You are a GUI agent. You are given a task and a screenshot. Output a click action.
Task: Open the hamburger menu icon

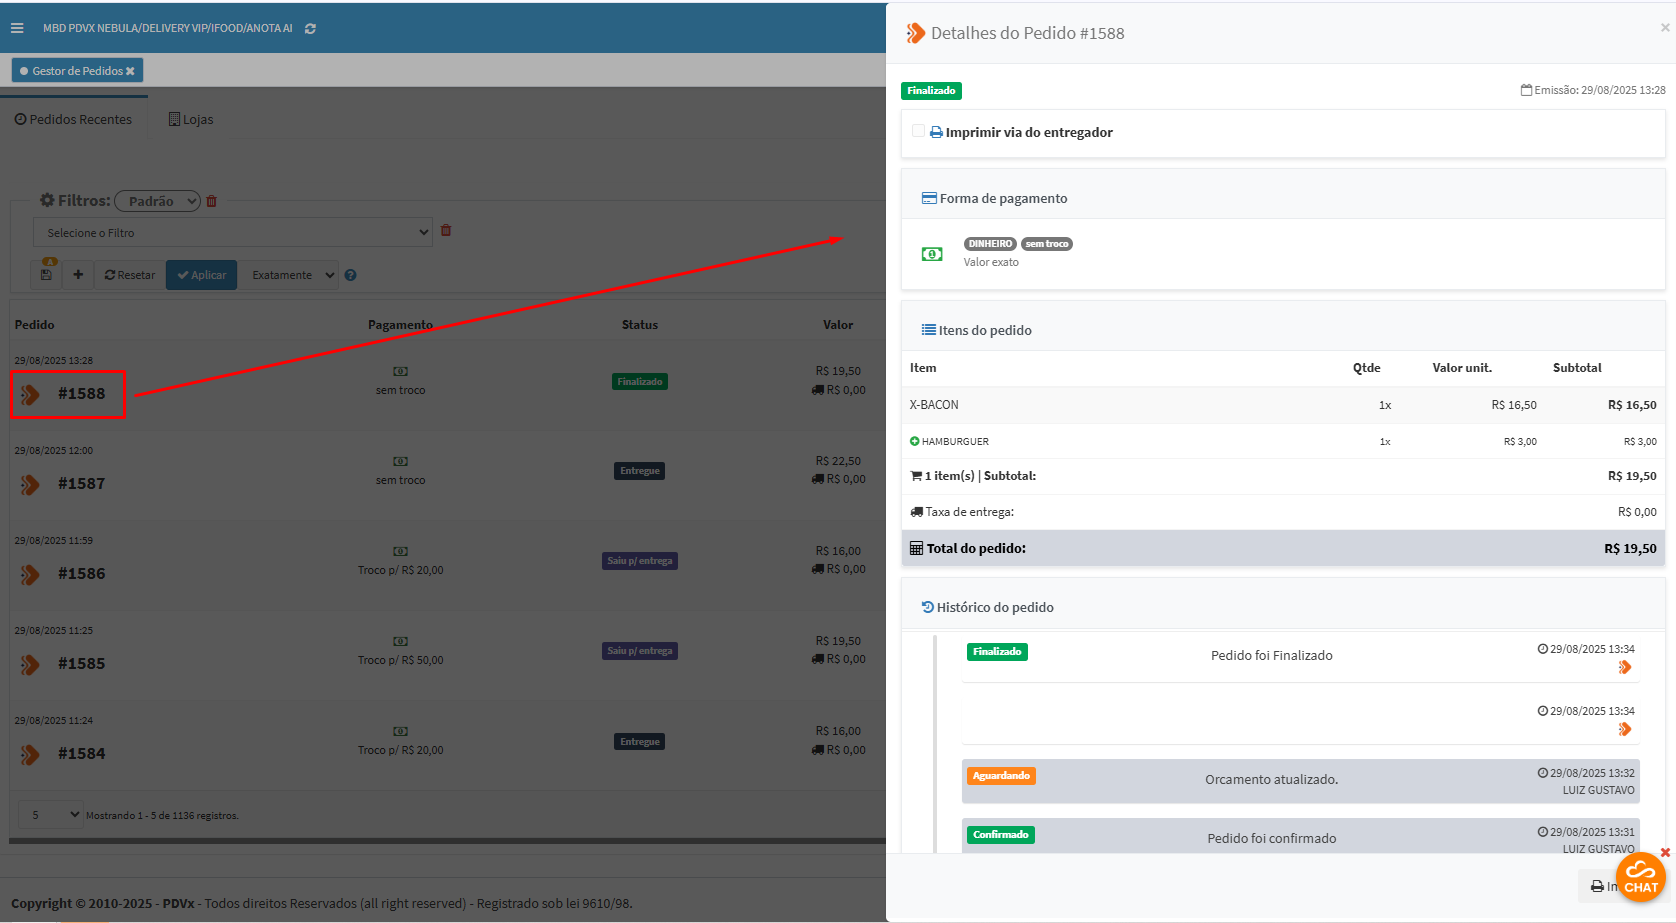click(17, 28)
